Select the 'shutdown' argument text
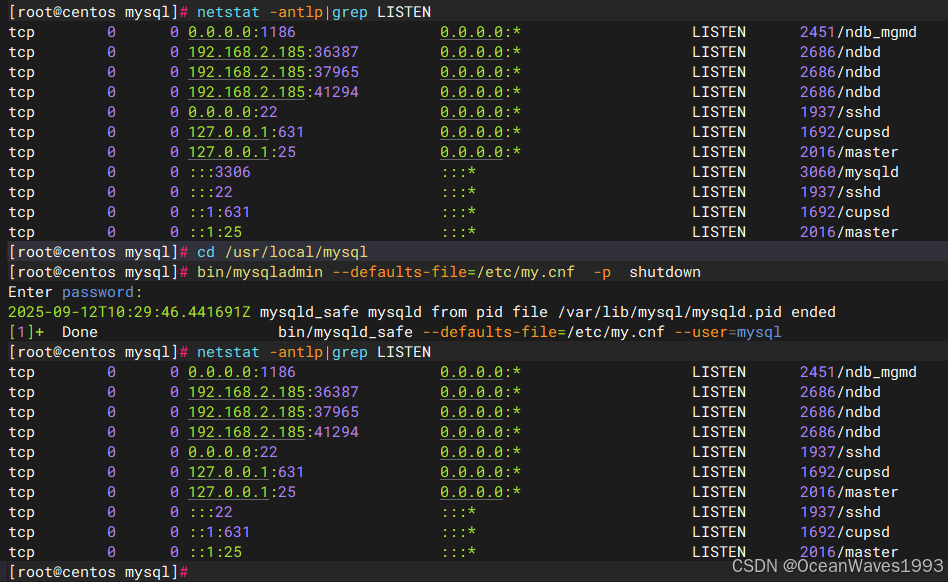 665,272
